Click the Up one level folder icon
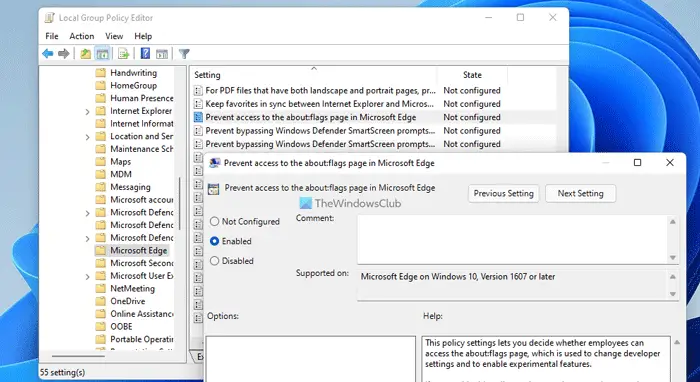This screenshot has width=700, height=382. (85, 54)
